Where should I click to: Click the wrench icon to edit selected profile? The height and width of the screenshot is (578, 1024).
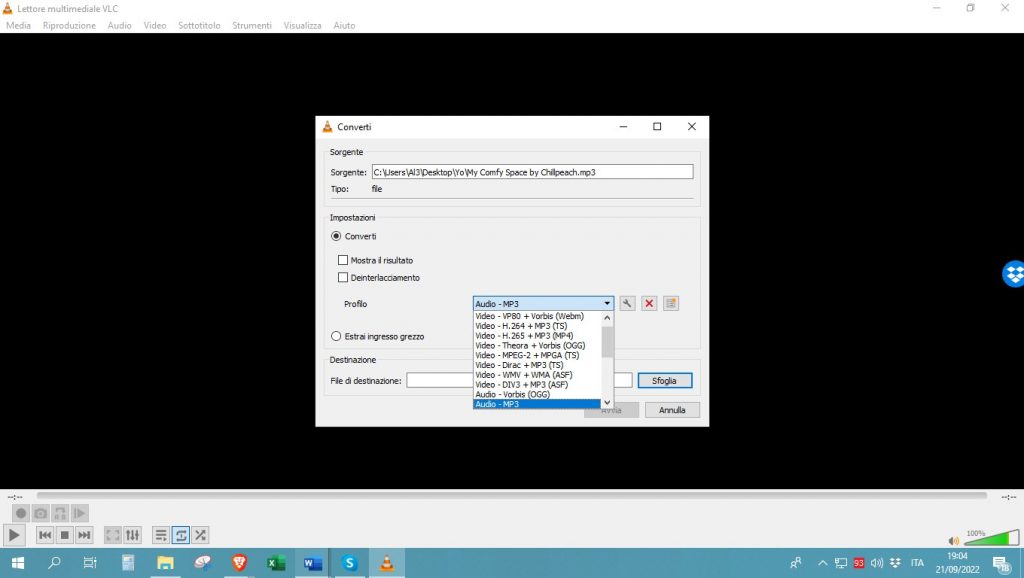click(x=628, y=303)
